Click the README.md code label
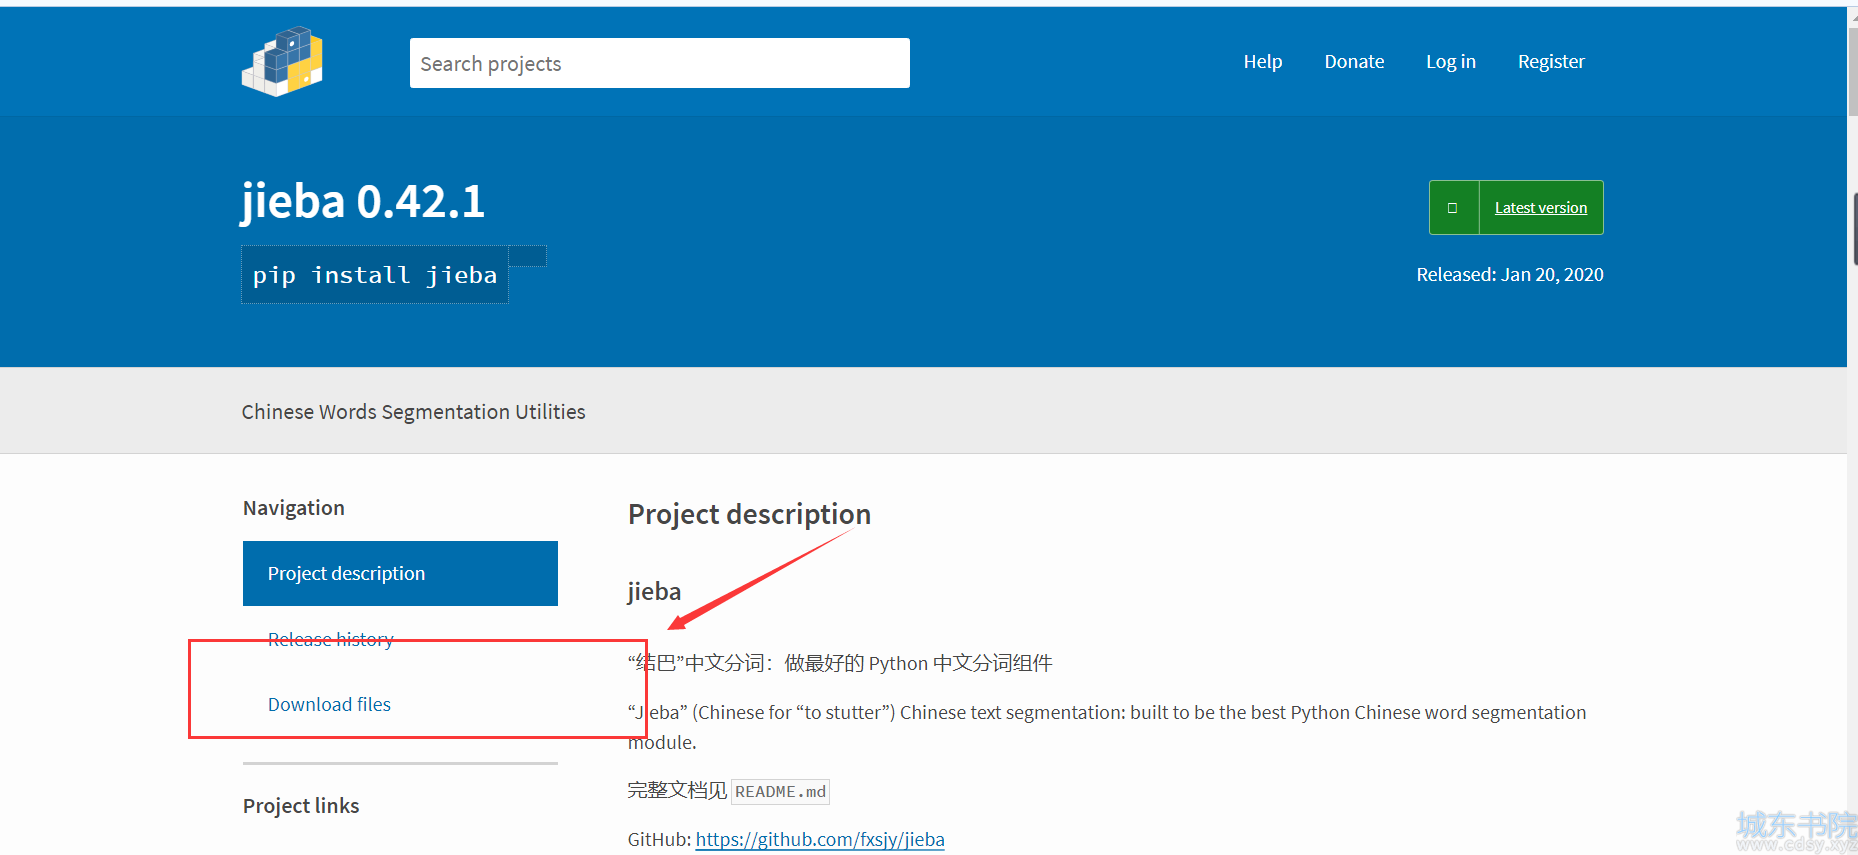 [781, 792]
